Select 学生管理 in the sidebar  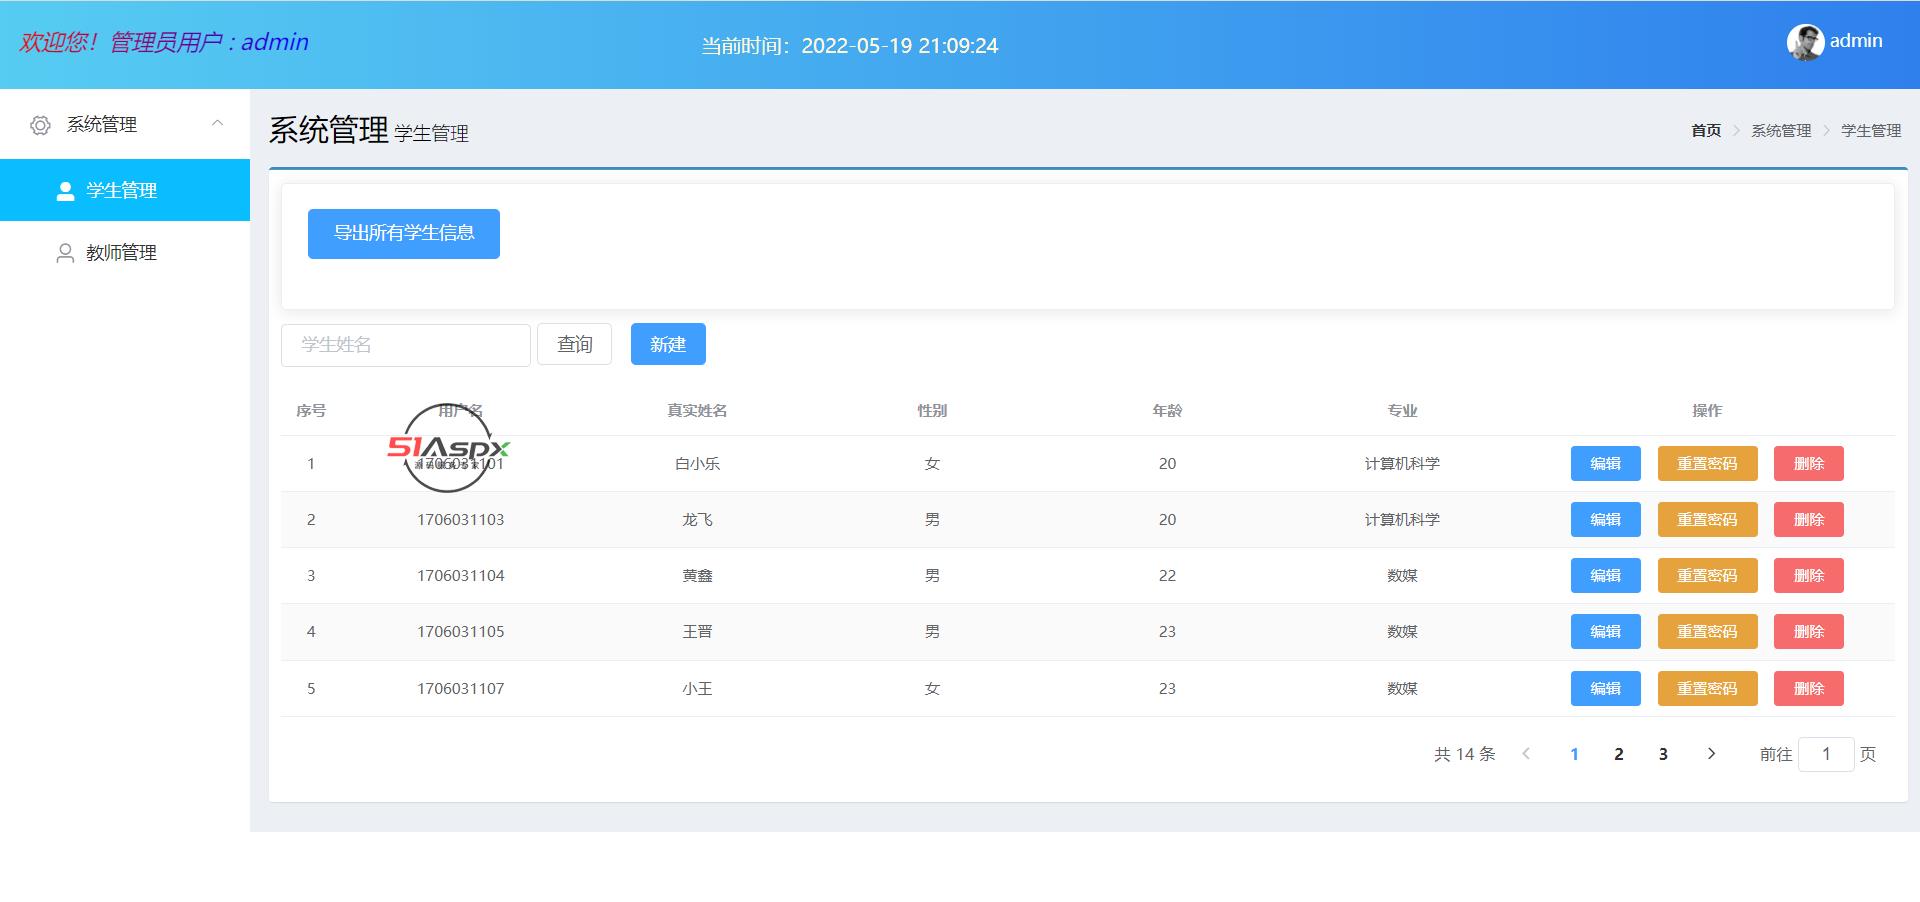(121, 191)
